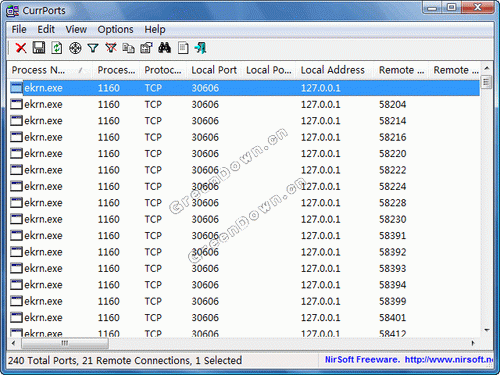Click the horizontal scrollbar right arrow
This screenshot has height=375, width=500.
[x=473, y=343]
